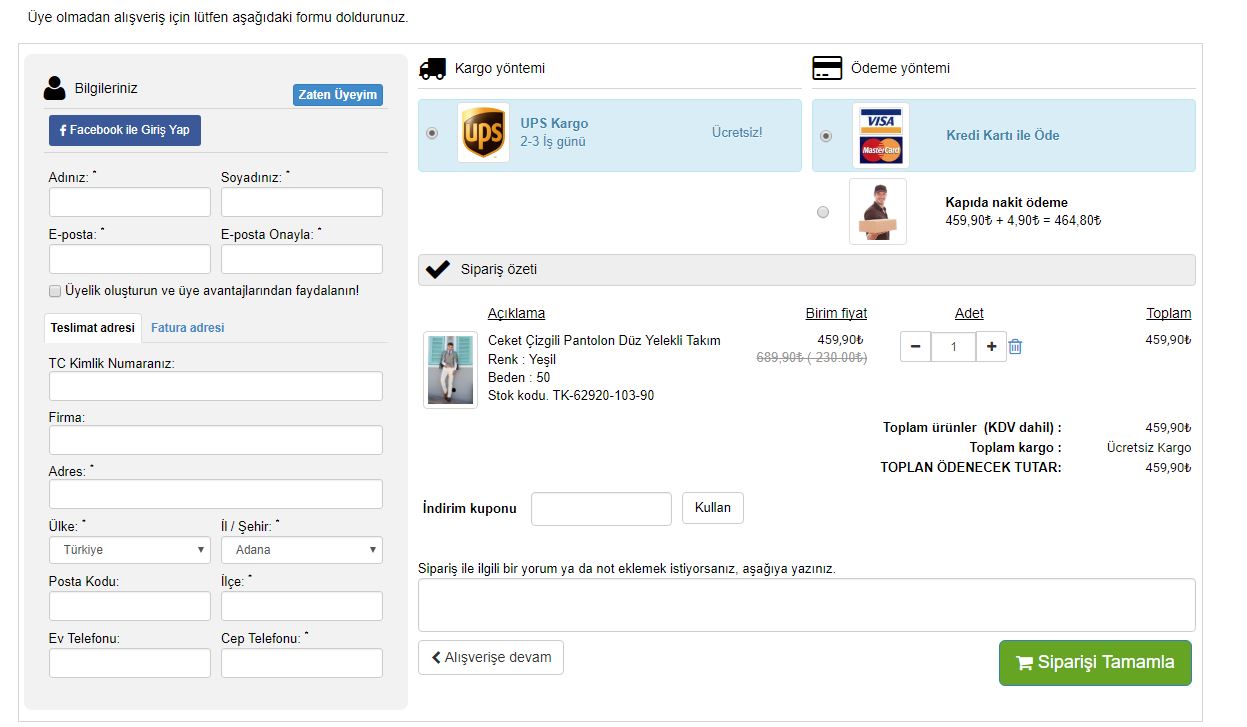The width and height of the screenshot is (1247, 727).
Task: Expand the İl / Şehir dropdown showing Adana
Action: click(x=302, y=549)
